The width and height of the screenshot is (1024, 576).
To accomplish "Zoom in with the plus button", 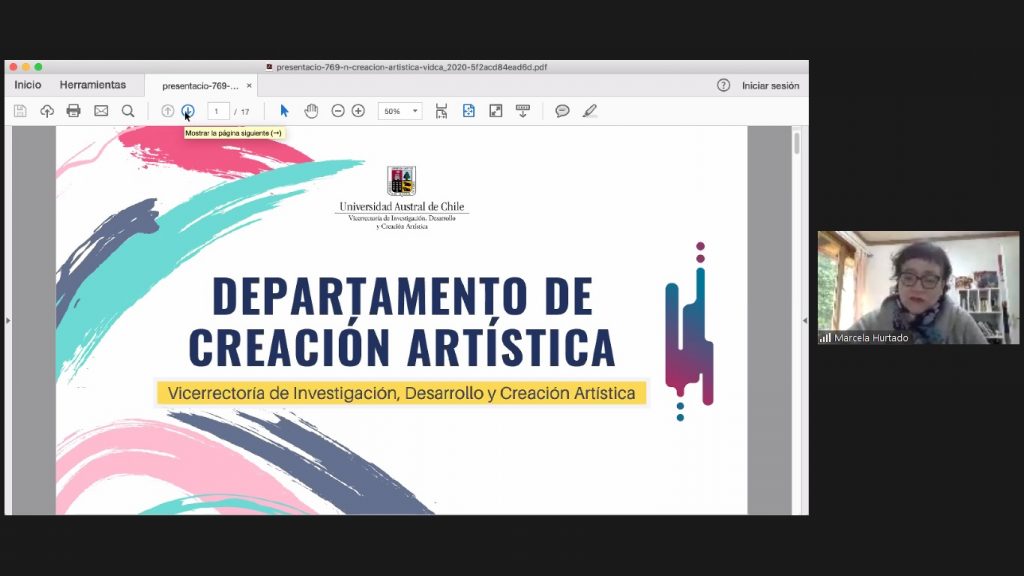I will [358, 111].
